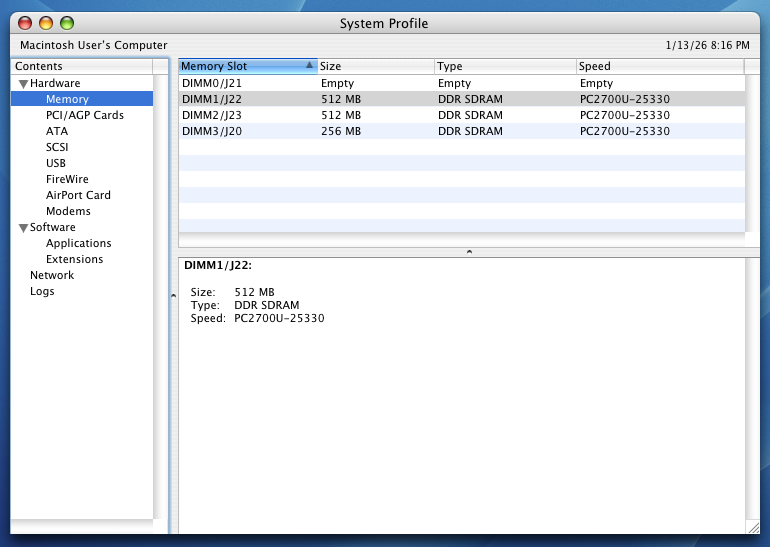This screenshot has width=770, height=547.
Task: Click the Size 512 MB detail line
Action: (x=232, y=292)
